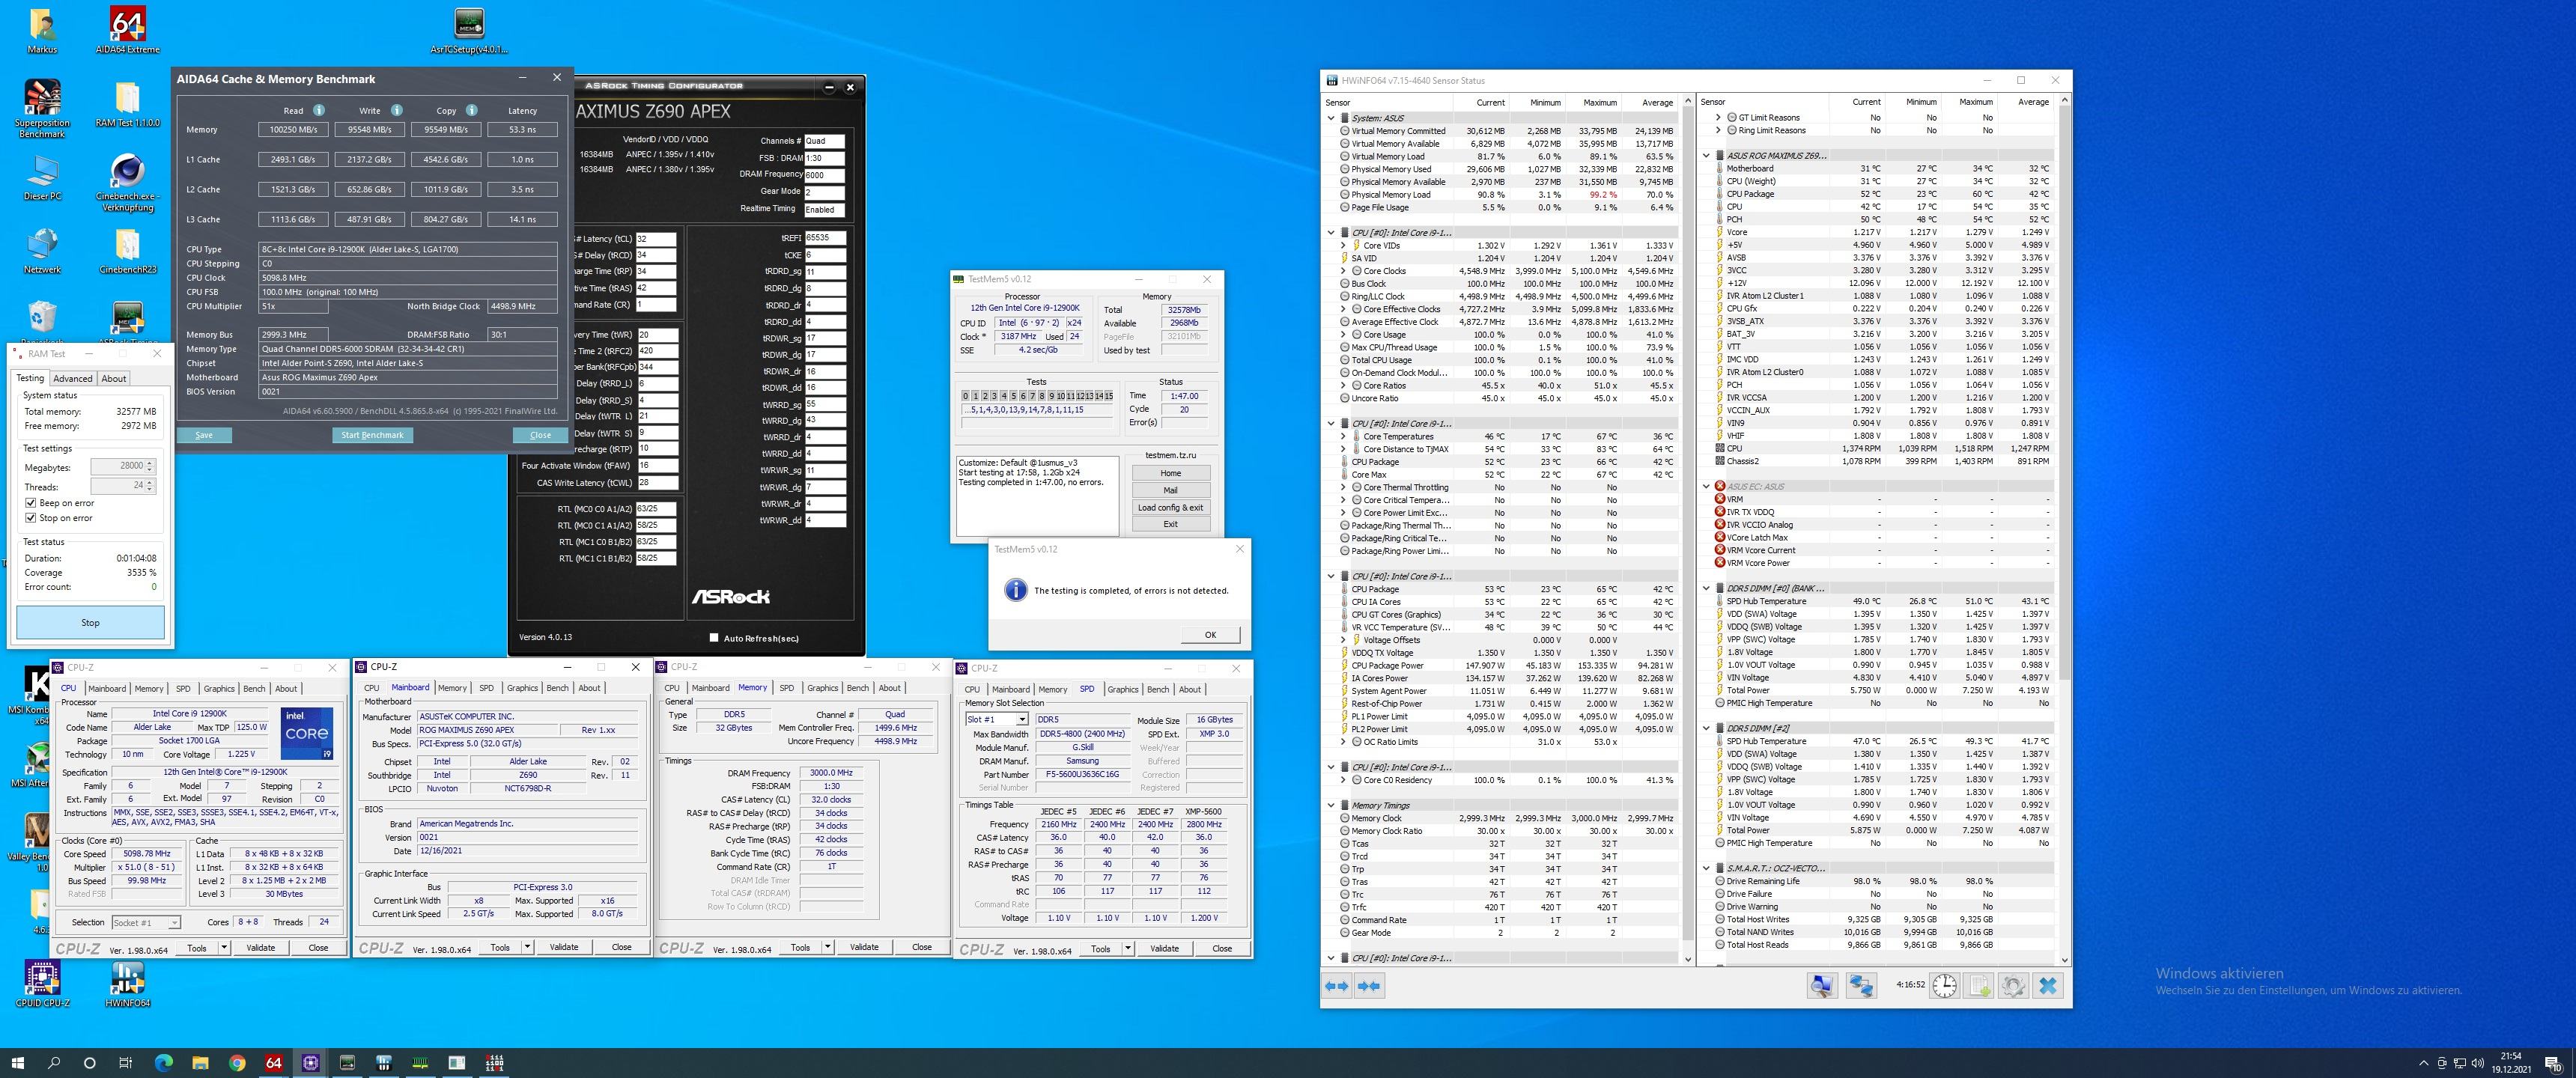Toggle Beep on error checkbox

coord(31,503)
